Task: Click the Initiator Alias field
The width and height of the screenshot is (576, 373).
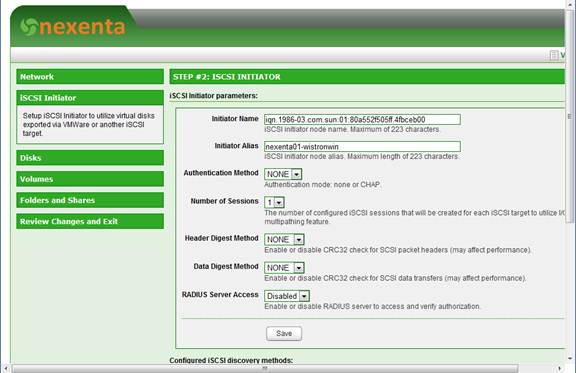Action: [x=362, y=146]
